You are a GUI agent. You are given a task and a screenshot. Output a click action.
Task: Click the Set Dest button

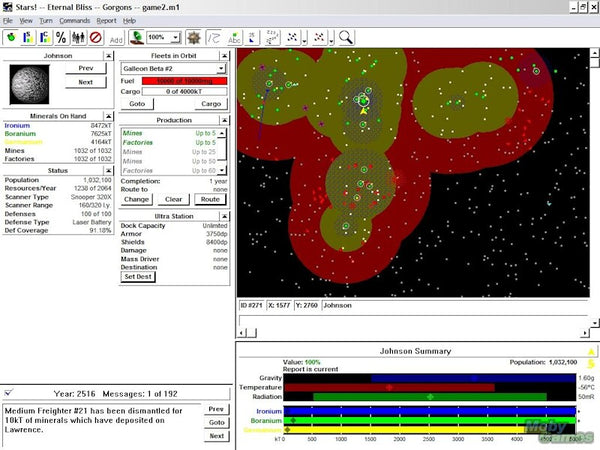[136, 277]
